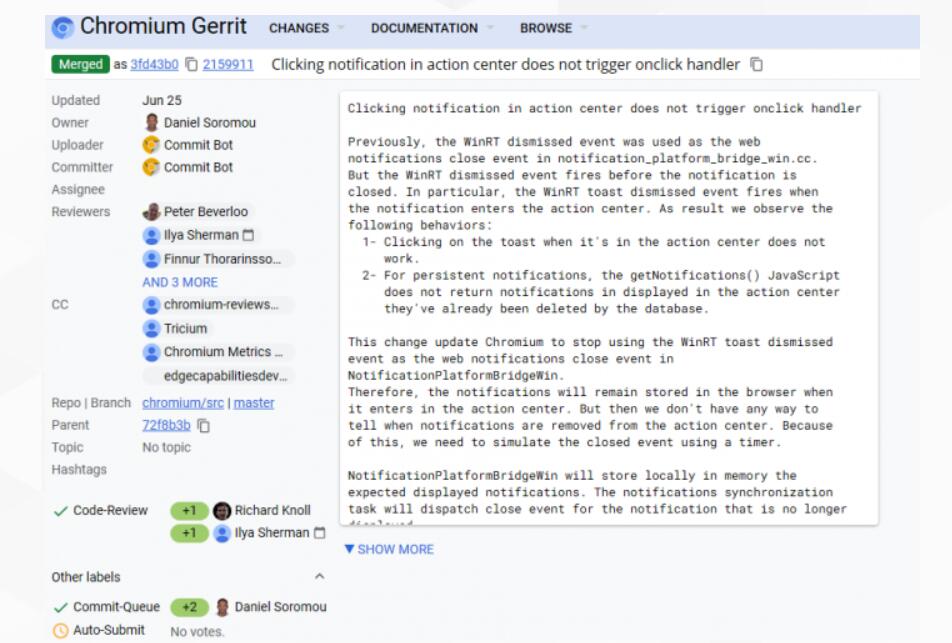Click the Hashtags label
952x643 pixels.
click(x=79, y=469)
